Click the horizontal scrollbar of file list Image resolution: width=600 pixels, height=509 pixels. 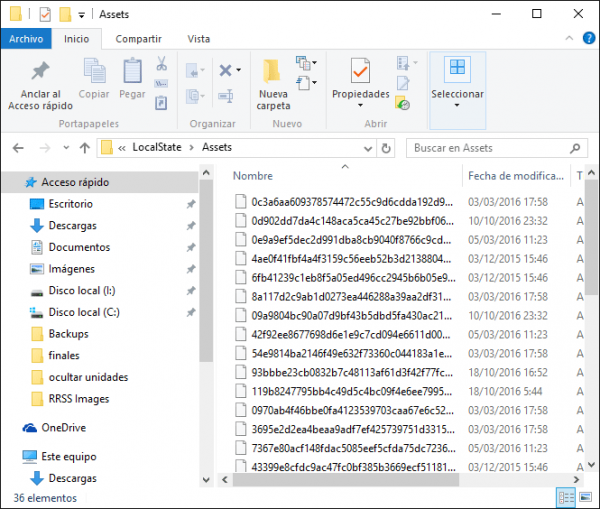(346, 480)
